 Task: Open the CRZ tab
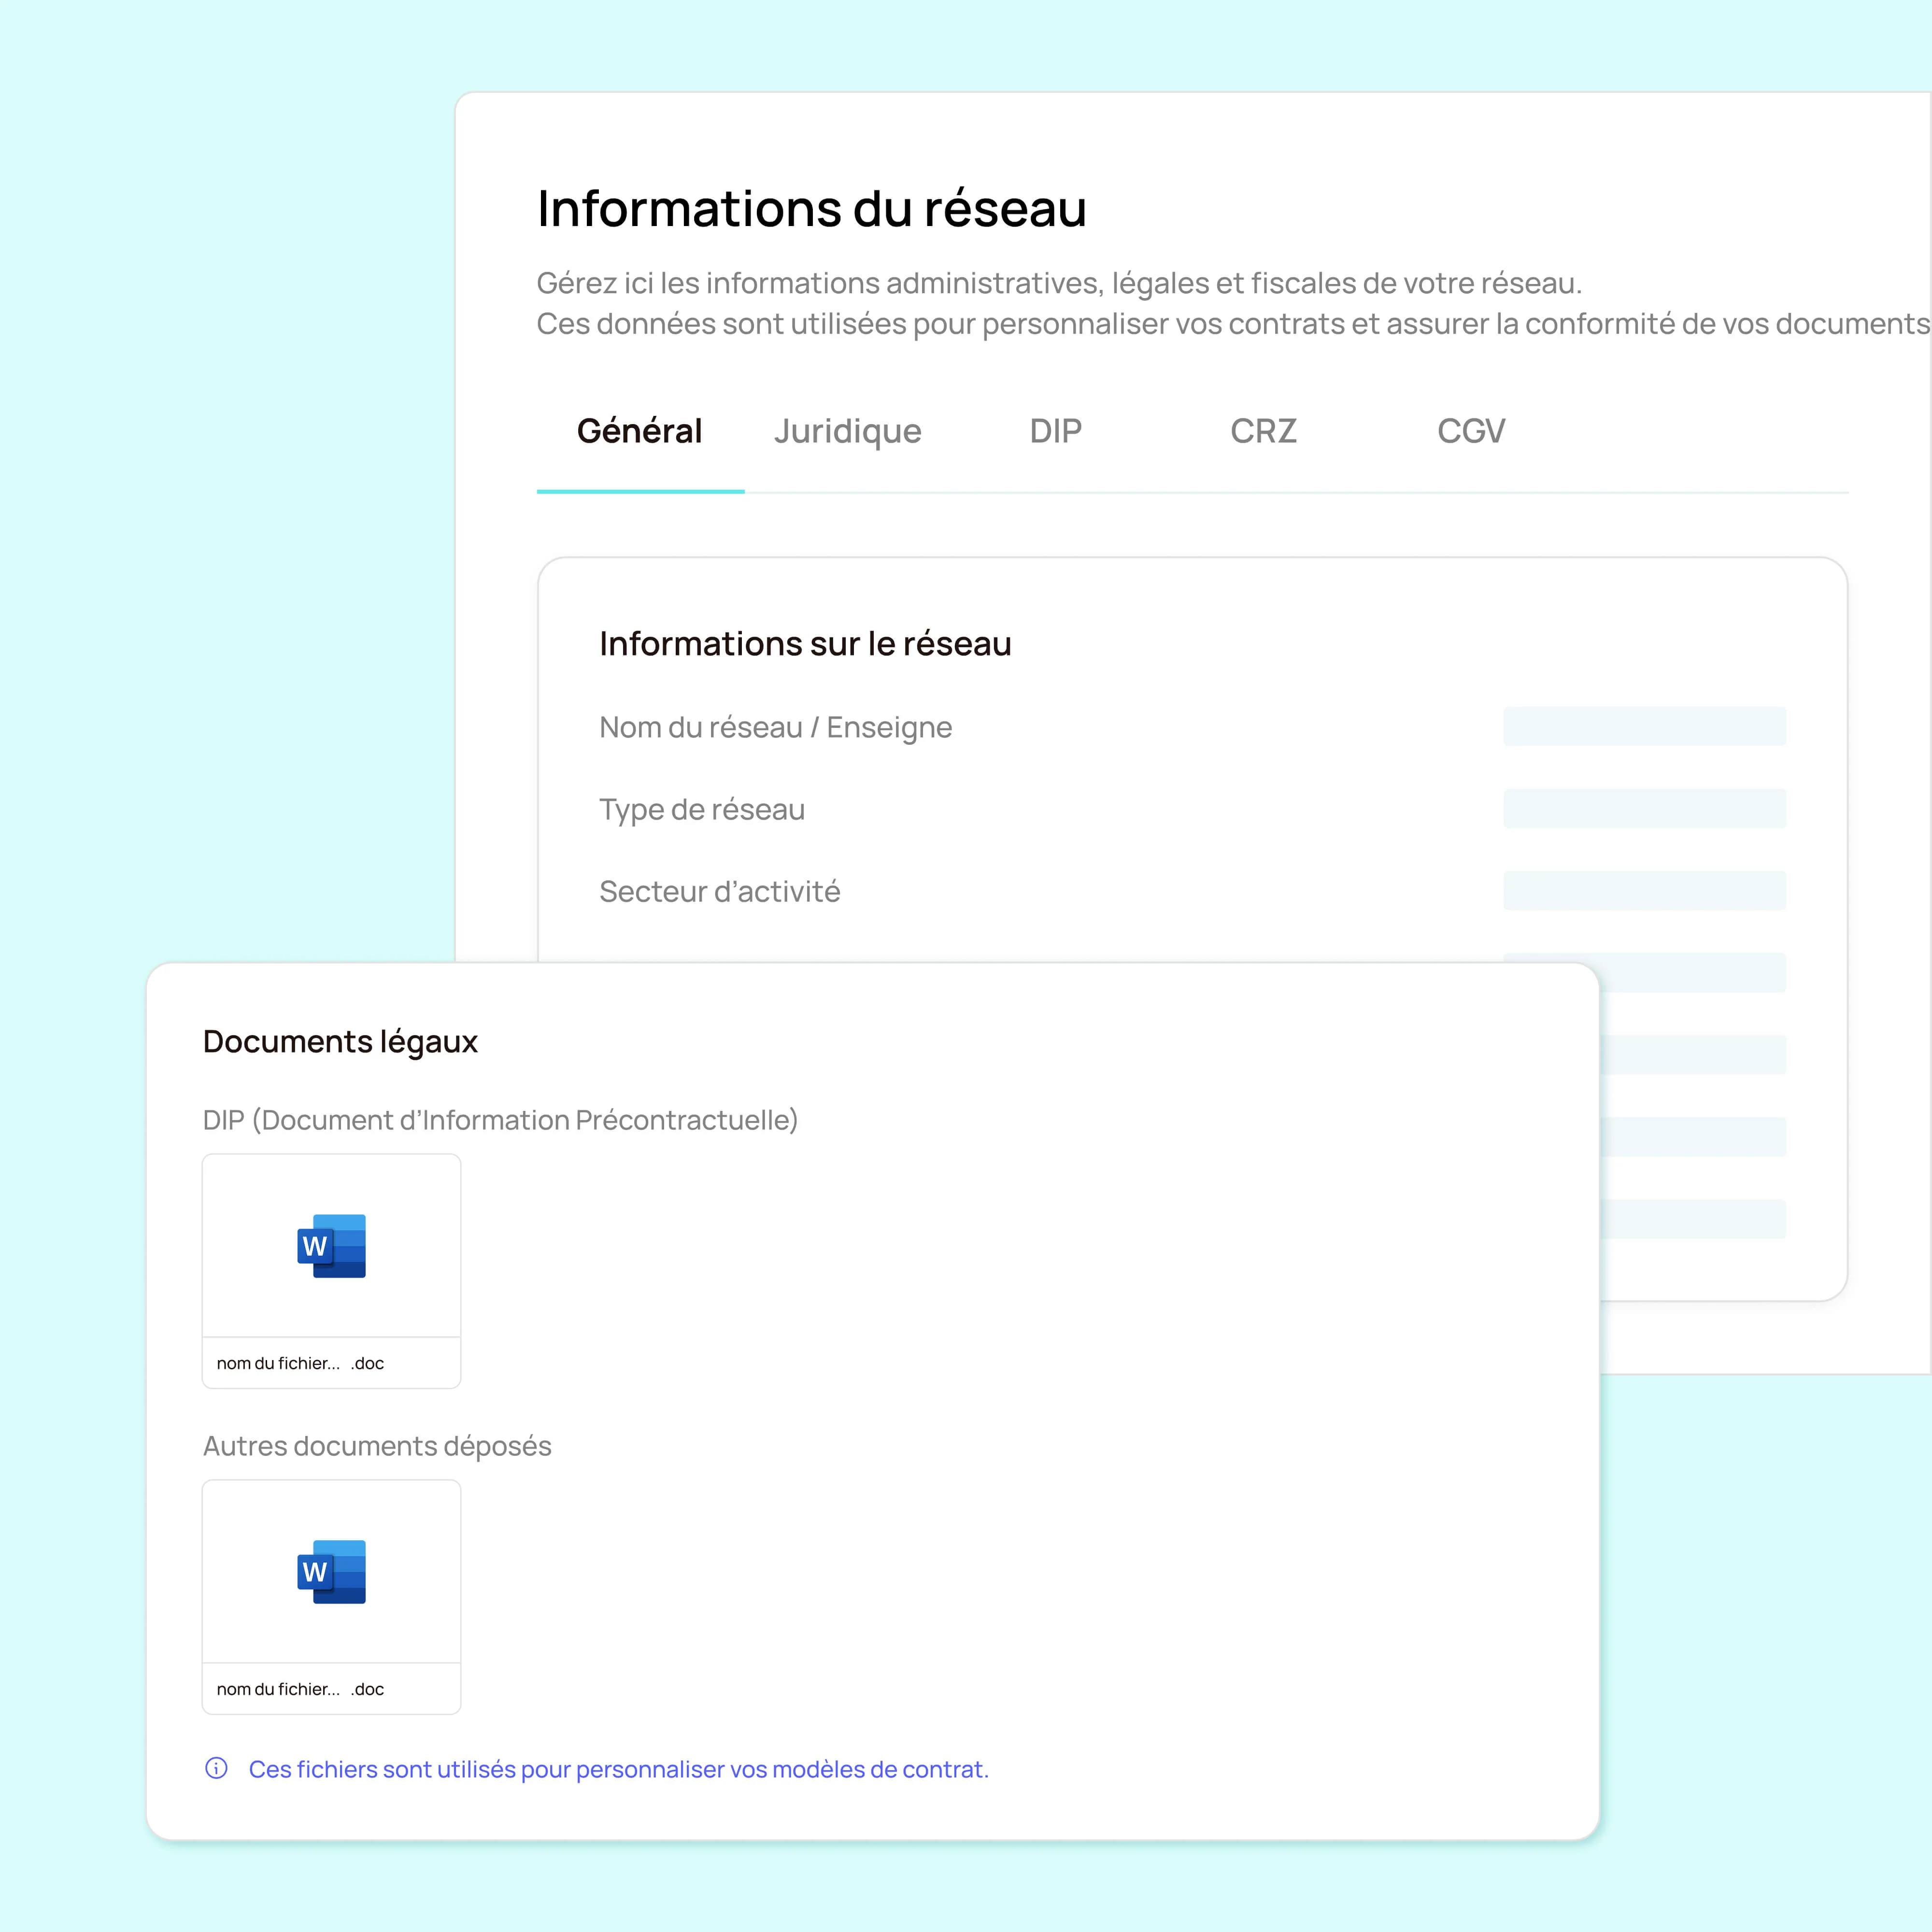tap(1263, 431)
